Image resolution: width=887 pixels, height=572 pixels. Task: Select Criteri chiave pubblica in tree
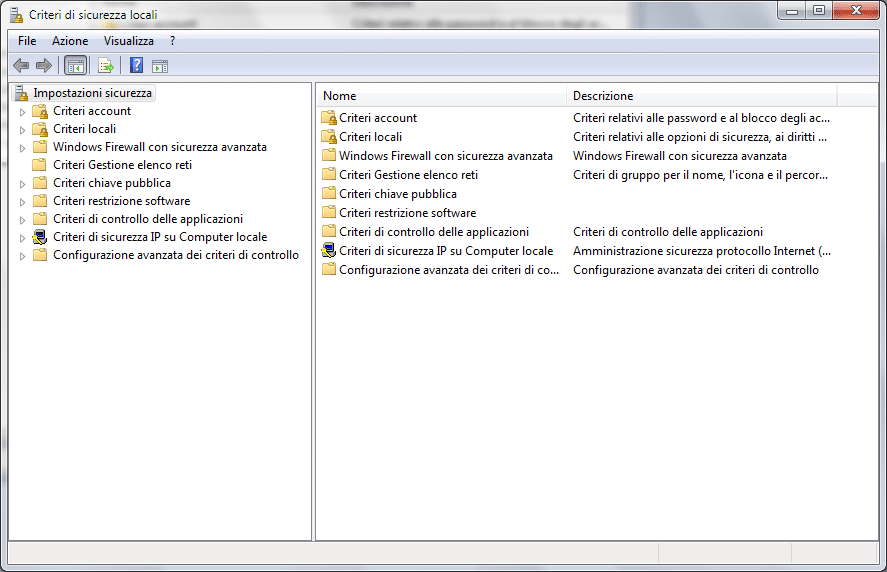pos(111,183)
